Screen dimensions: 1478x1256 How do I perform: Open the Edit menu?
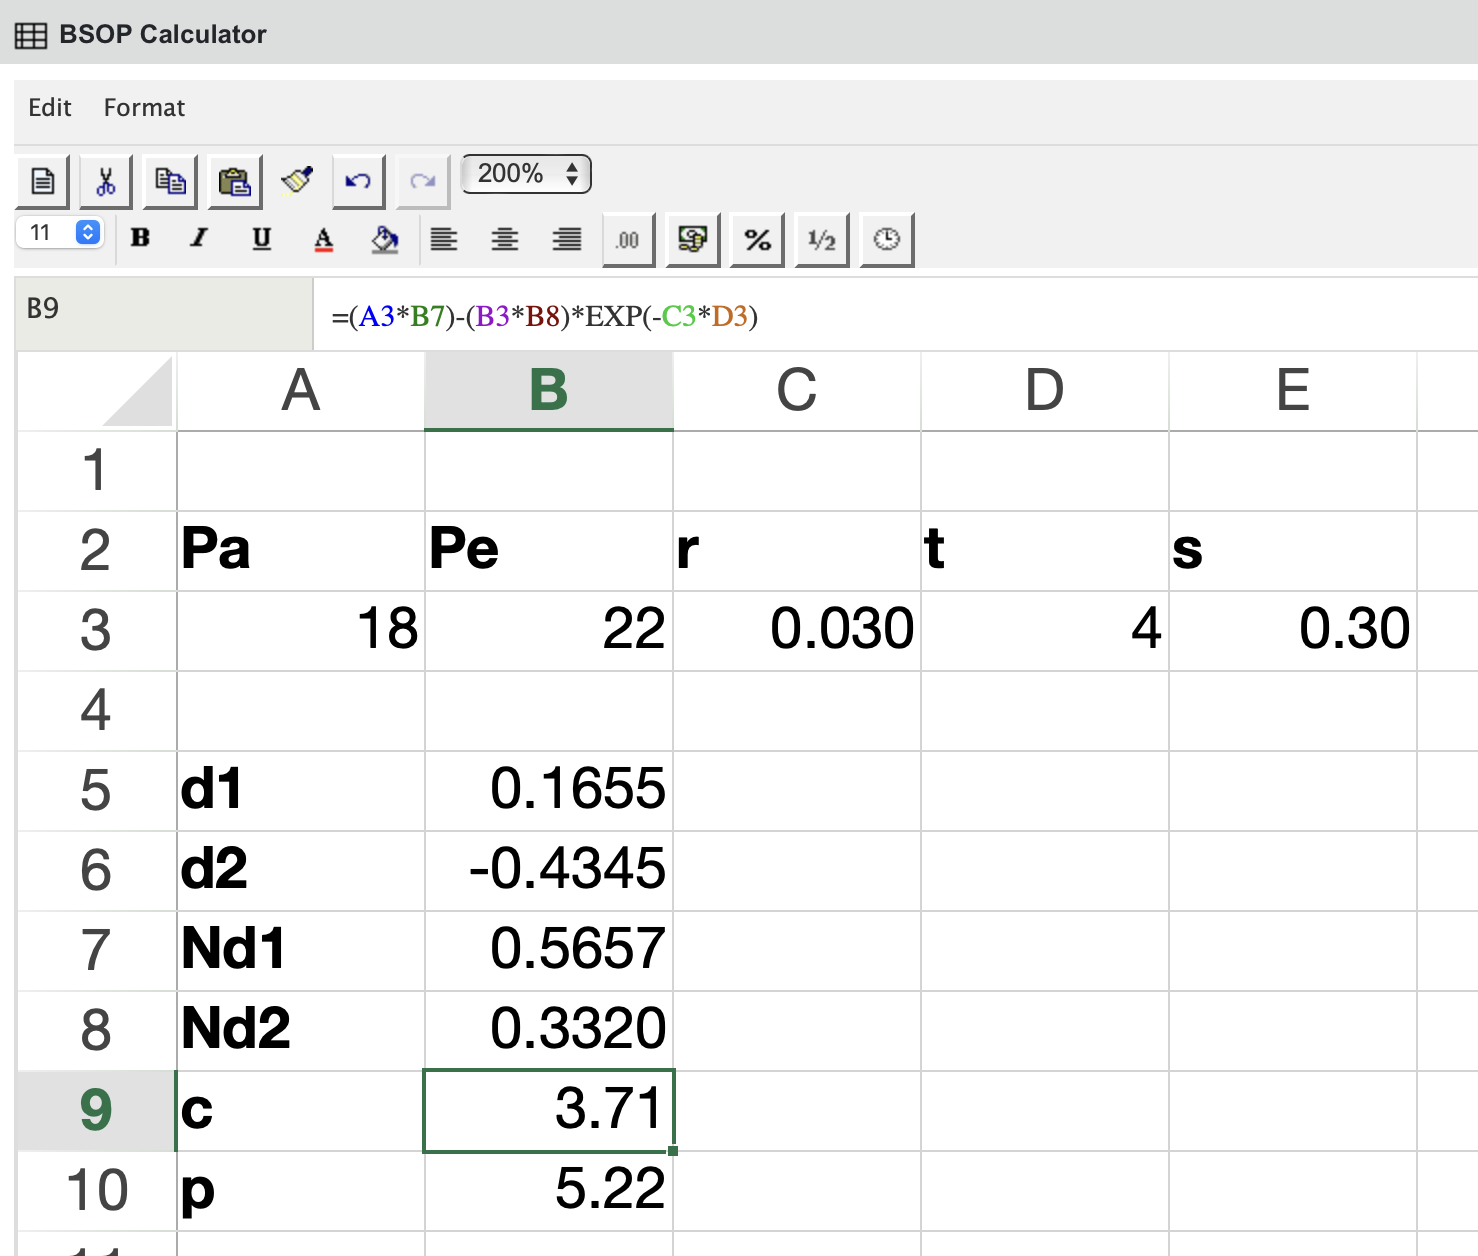(x=49, y=108)
